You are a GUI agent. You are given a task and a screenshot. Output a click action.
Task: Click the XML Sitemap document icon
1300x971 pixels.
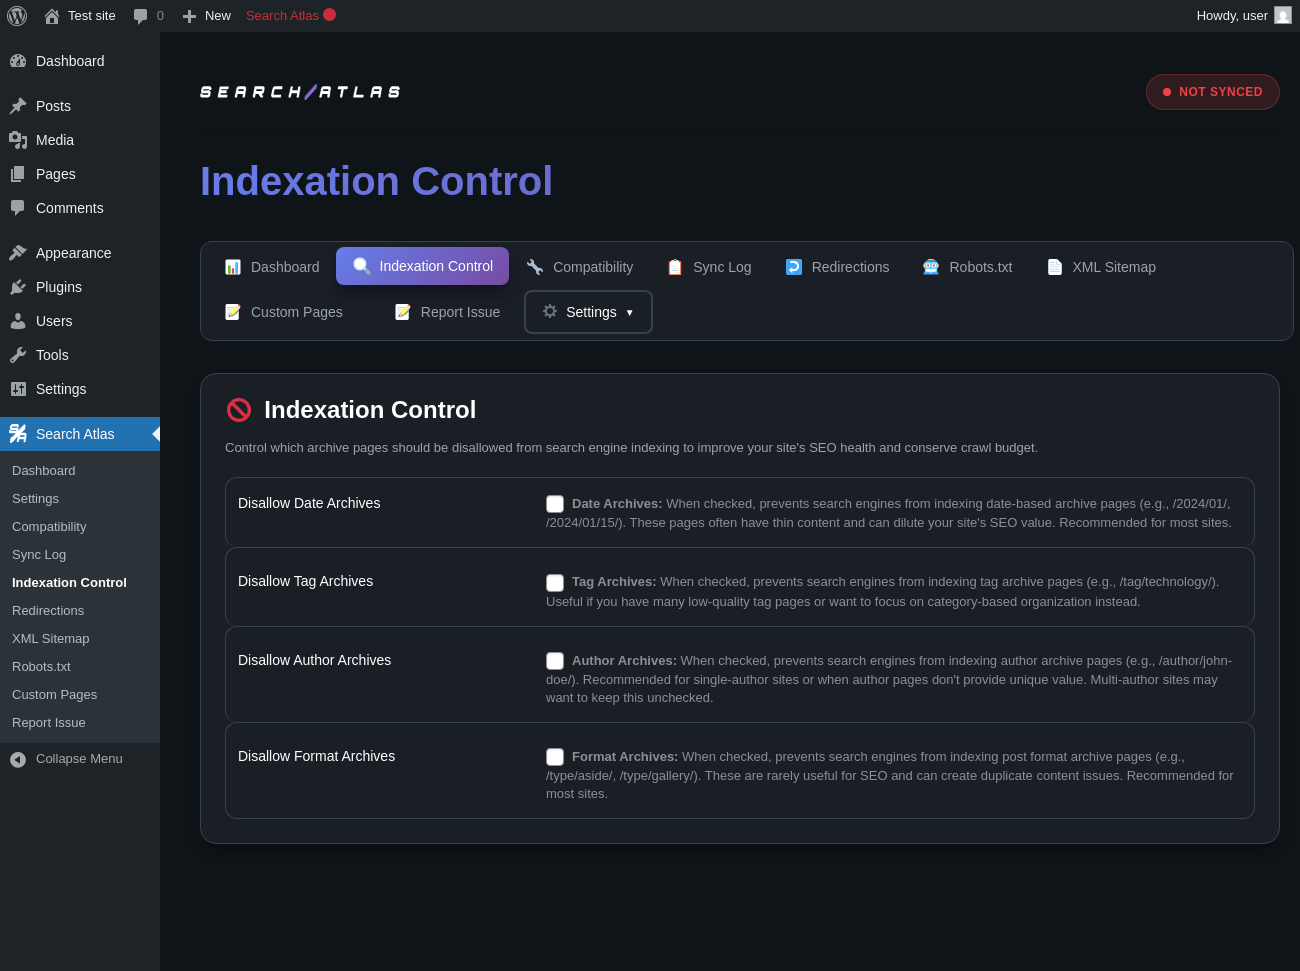tap(1055, 267)
